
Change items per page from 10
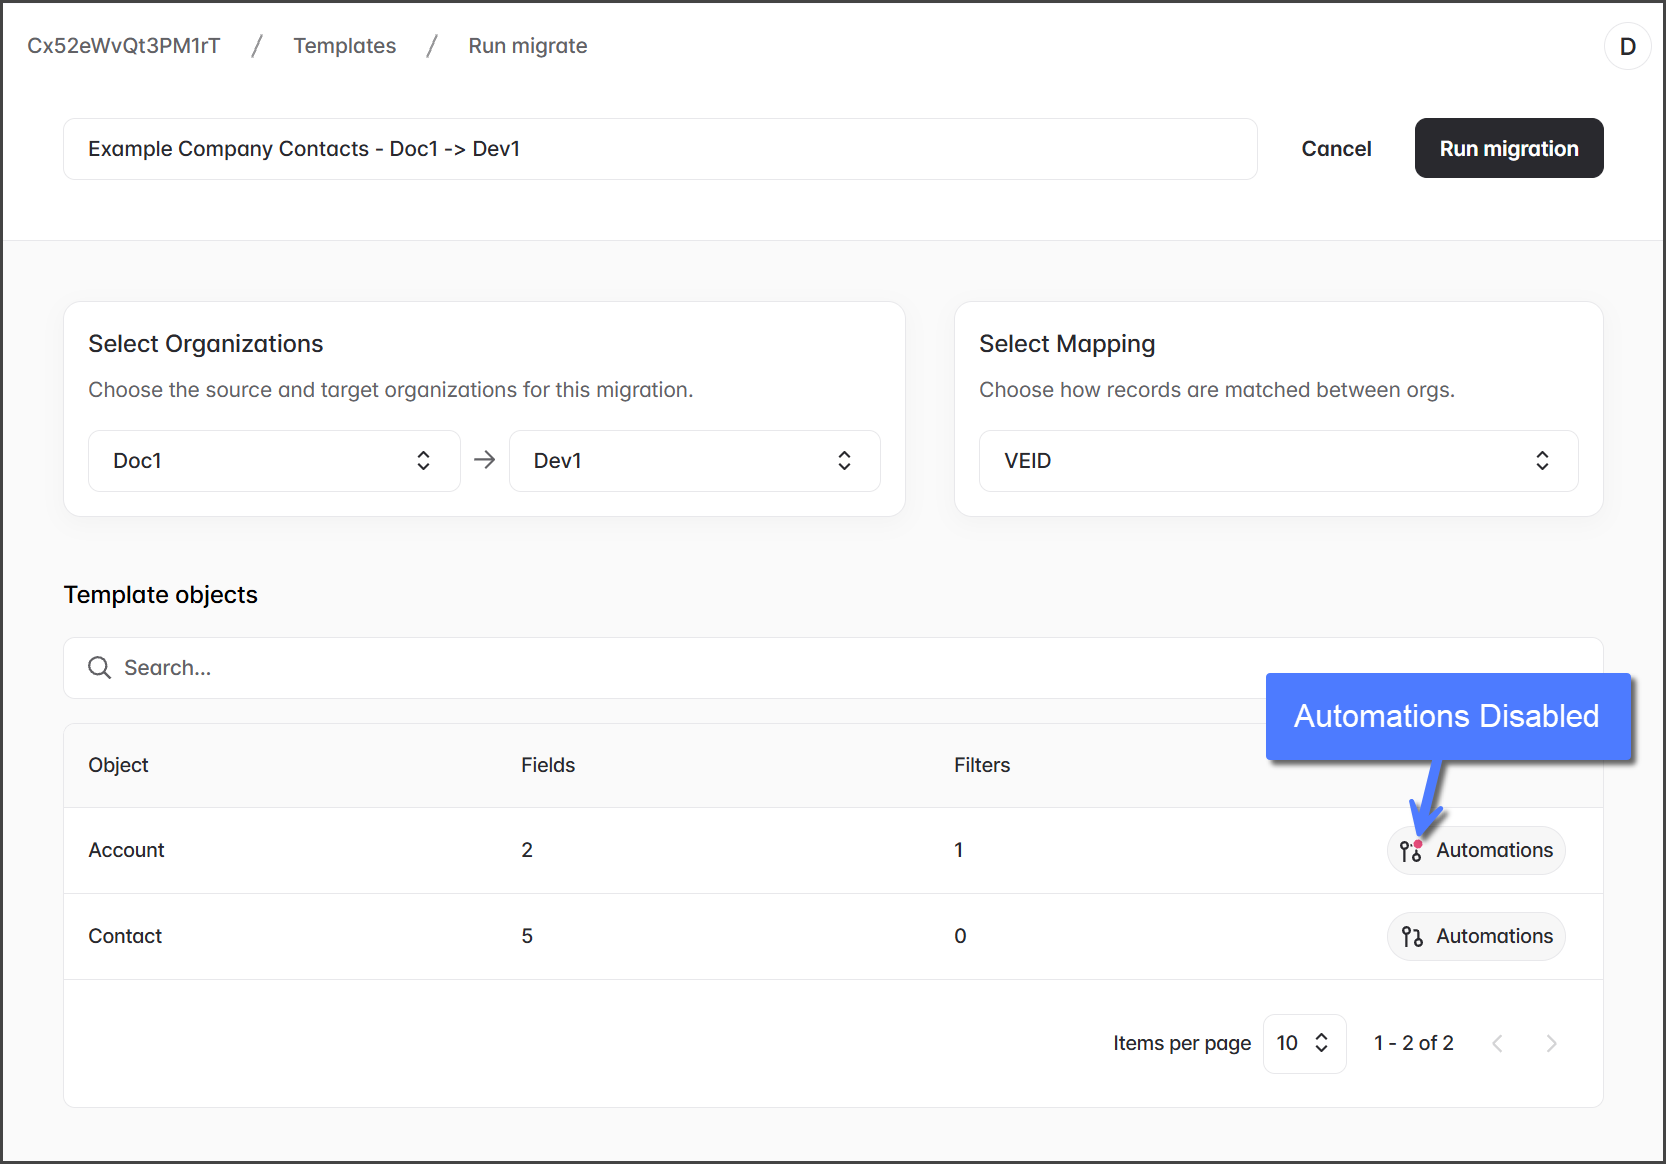[x=1304, y=1043]
